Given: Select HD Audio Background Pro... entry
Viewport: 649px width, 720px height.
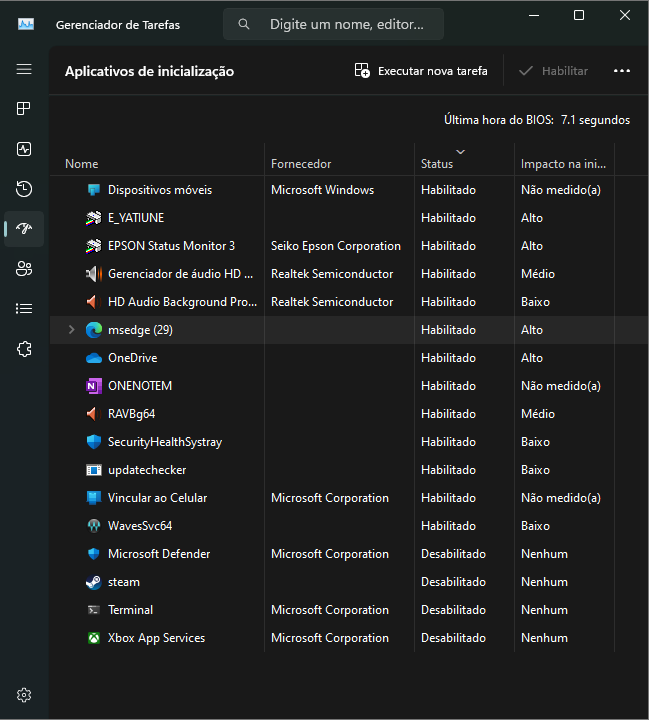Looking at the screenshot, I should (x=182, y=302).
